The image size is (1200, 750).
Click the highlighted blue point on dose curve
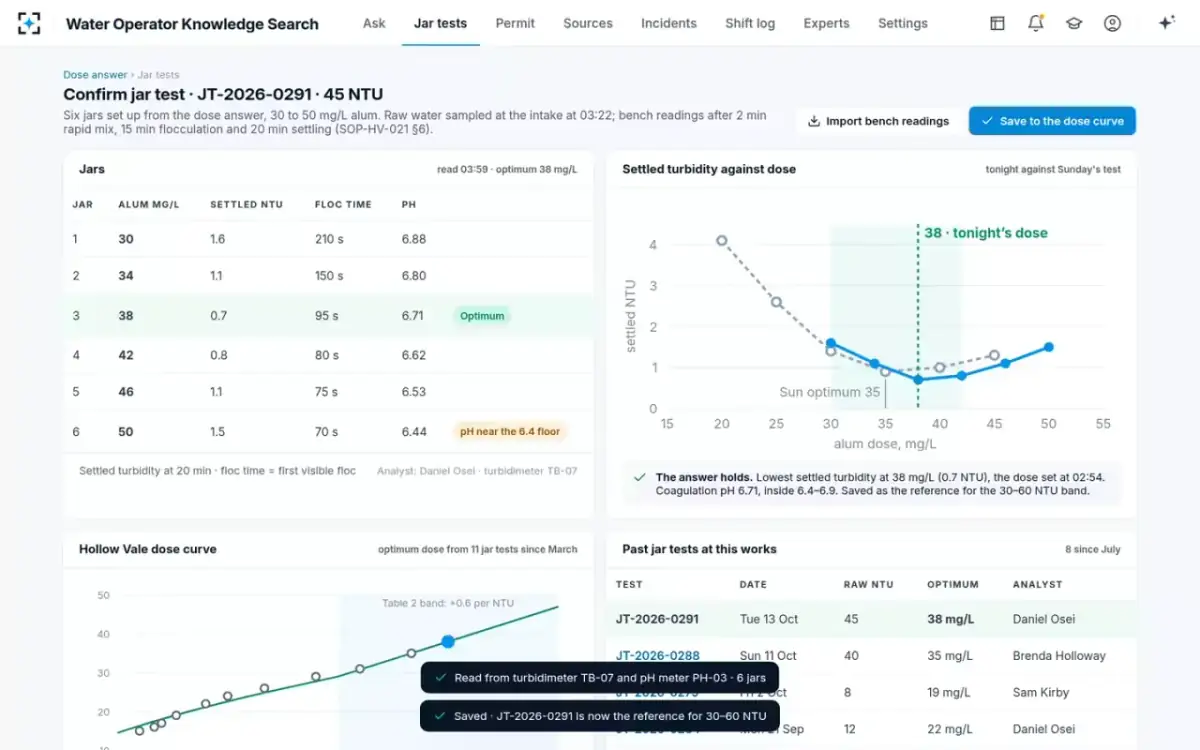448,641
